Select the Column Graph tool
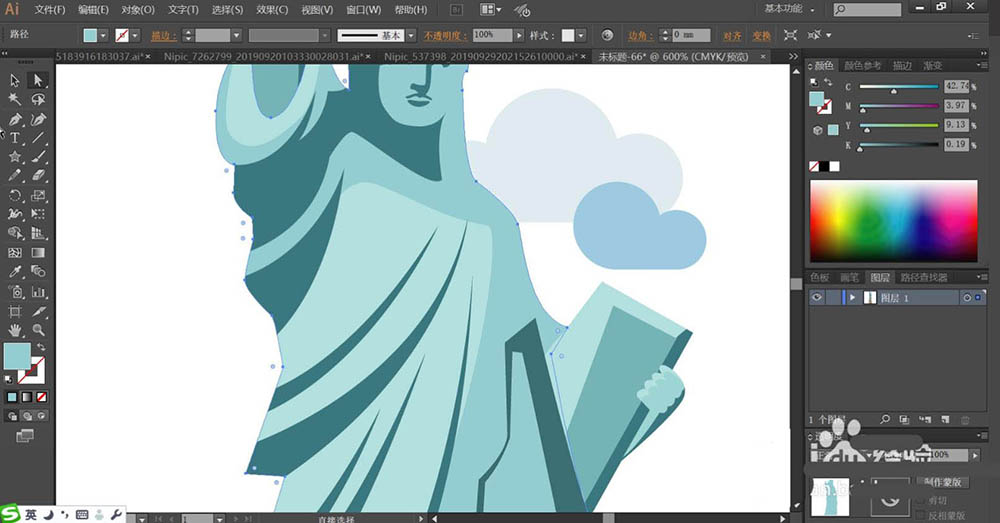Image resolution: width=1000 pixels, height=523 pixels. (38, 292)
